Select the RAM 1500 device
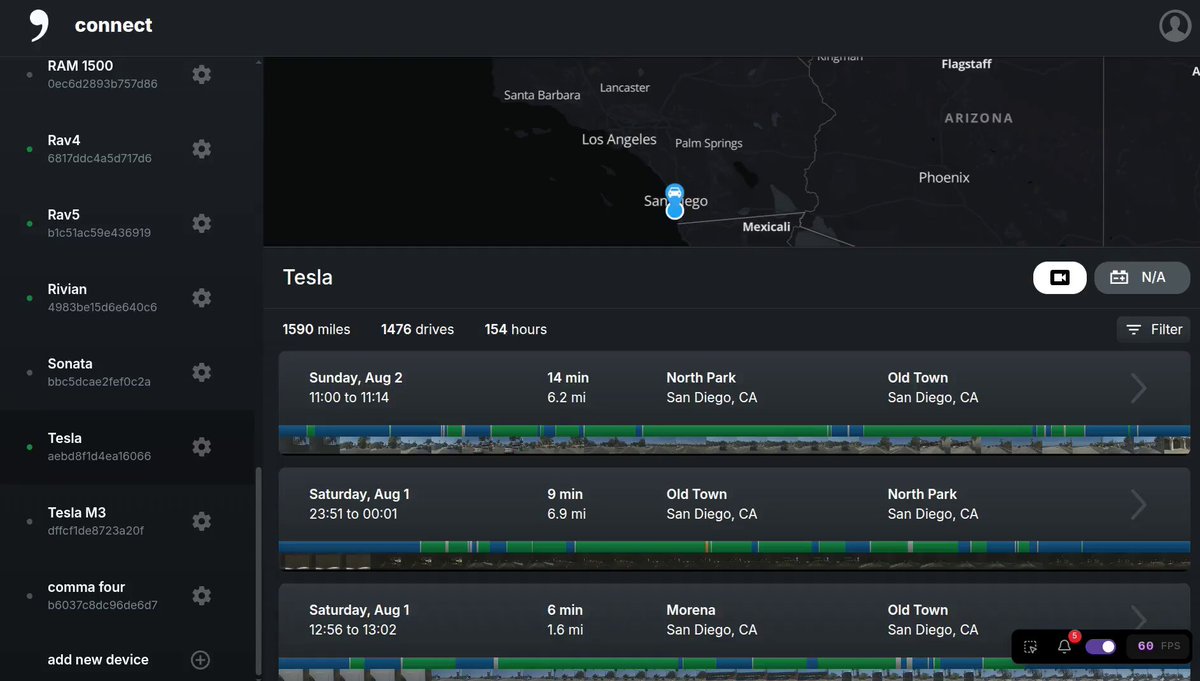The width and height of the screenshot is (1200, 681). pos(128,74)
